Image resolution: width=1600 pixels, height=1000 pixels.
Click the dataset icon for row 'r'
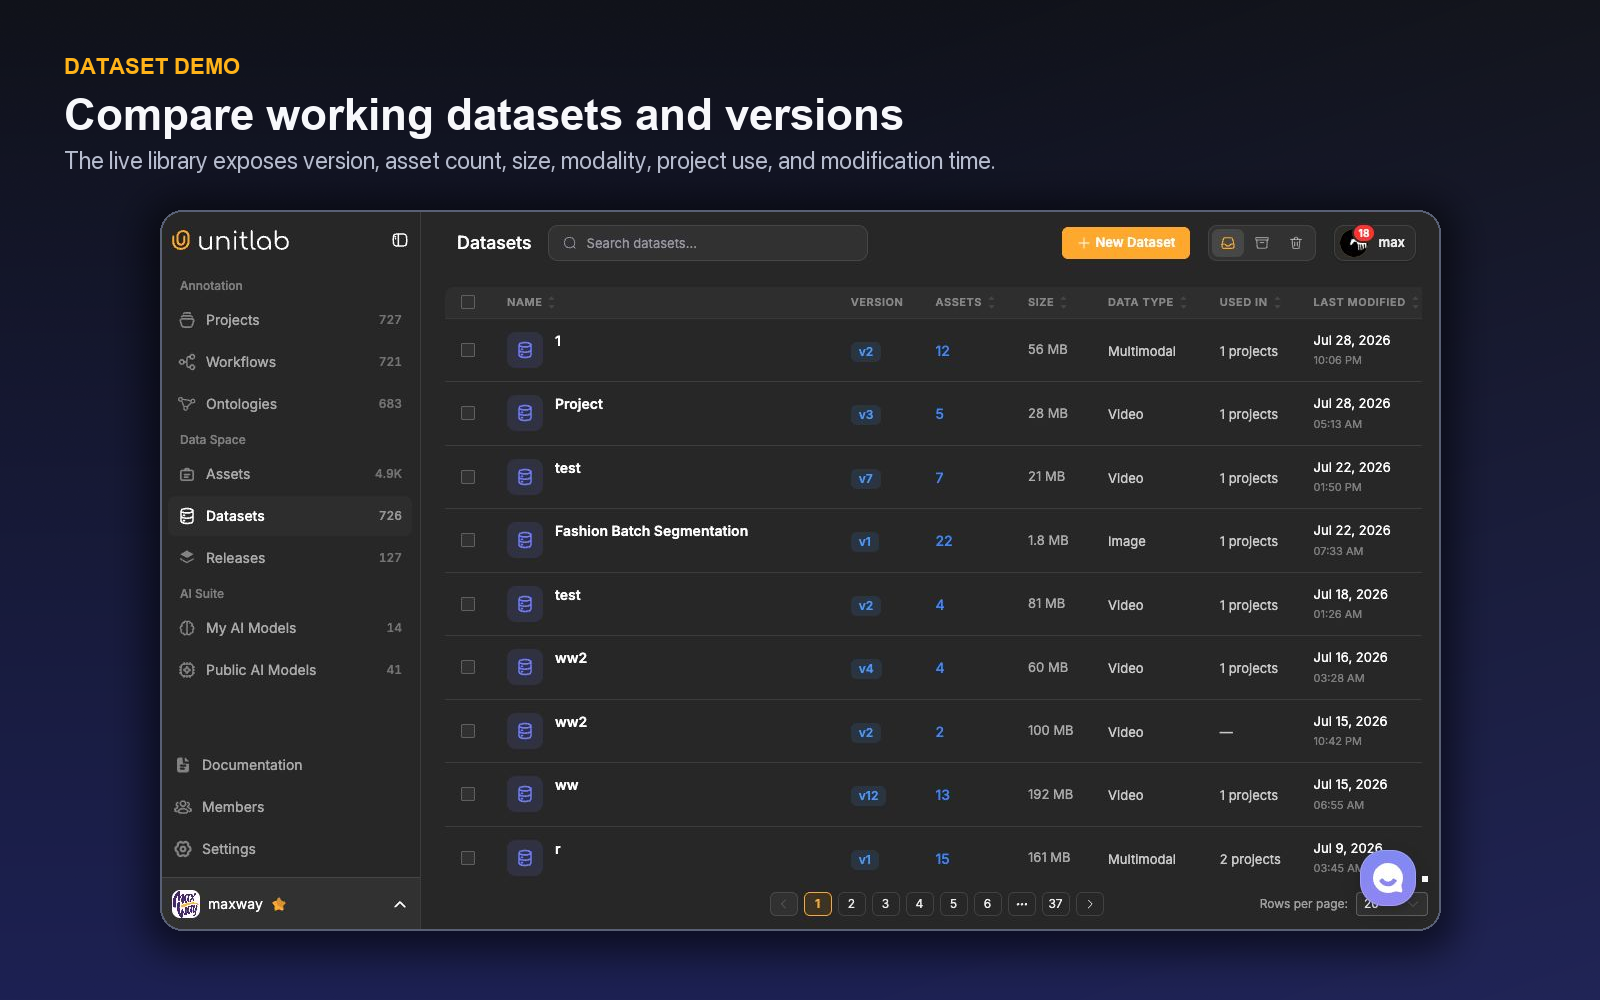tap(525, 858)
